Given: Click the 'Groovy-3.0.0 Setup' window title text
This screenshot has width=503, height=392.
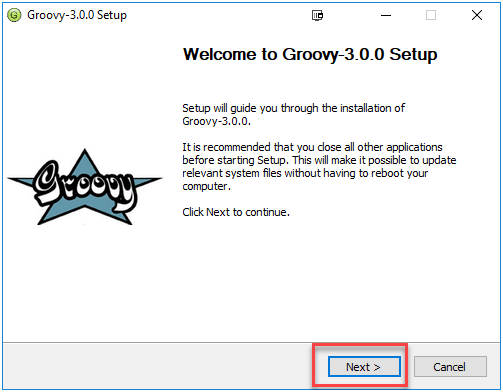Looking at the screenshot, I should pyautogui.click(x=77, y=15).
